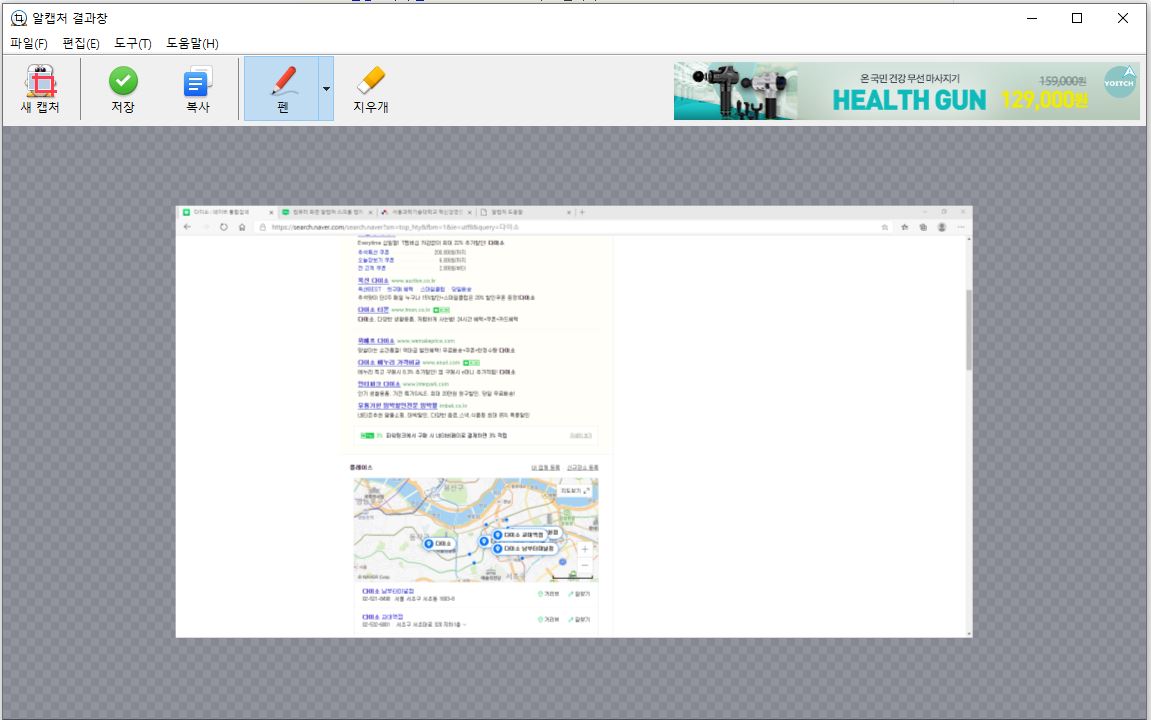Image resolution: width=1151 pixels, height=720 pixels.
Task: Click the HEALTH GUN advertisement banner
Action: [907, 91]
